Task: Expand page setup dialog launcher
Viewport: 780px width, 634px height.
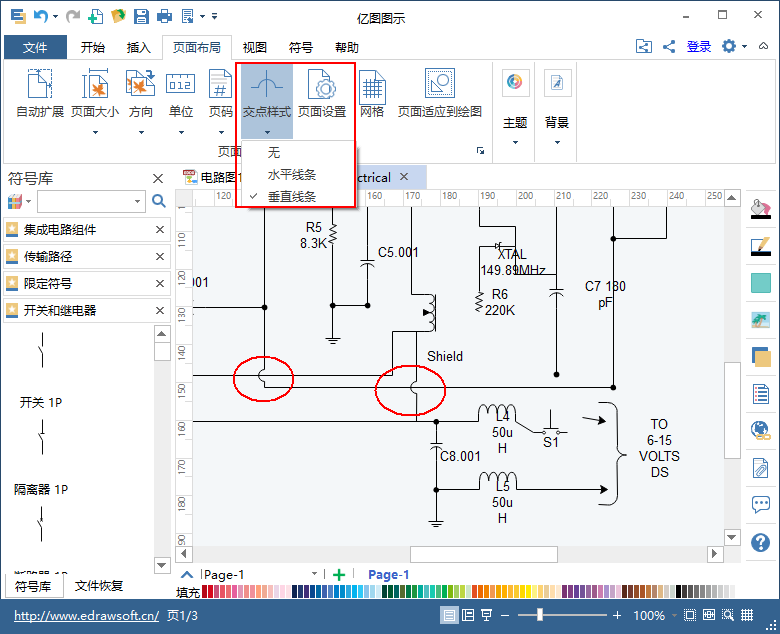Action: click(480, 151)
